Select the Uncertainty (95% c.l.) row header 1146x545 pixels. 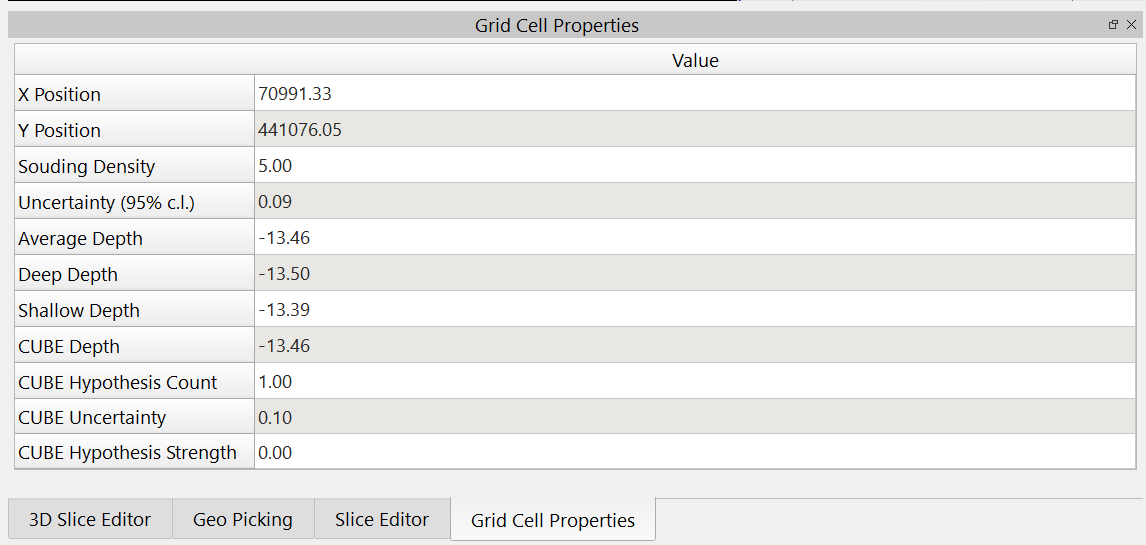(x=135, y=203)
